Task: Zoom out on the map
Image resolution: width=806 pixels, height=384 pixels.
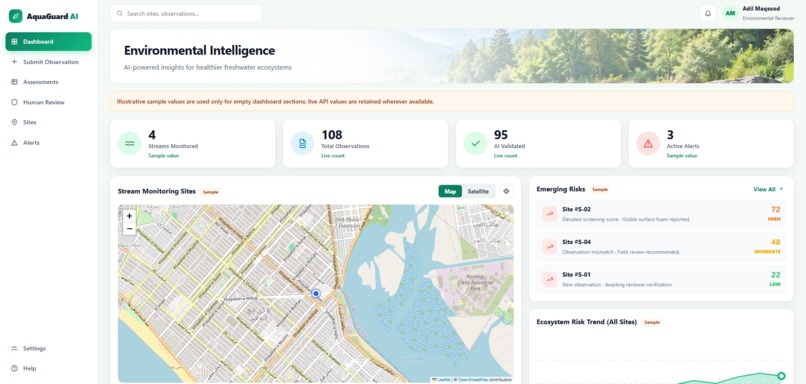Action: click(130, 229)
